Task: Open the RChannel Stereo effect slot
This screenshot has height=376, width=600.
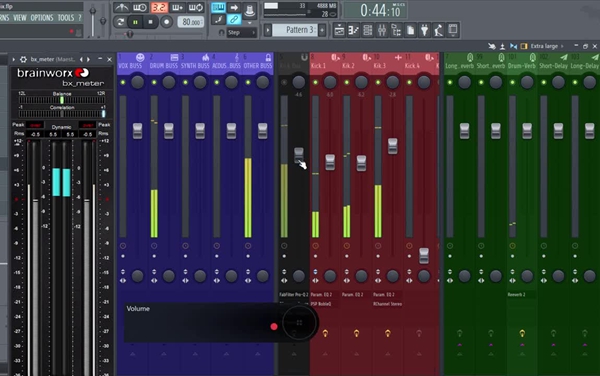Action: pos(387,304)
